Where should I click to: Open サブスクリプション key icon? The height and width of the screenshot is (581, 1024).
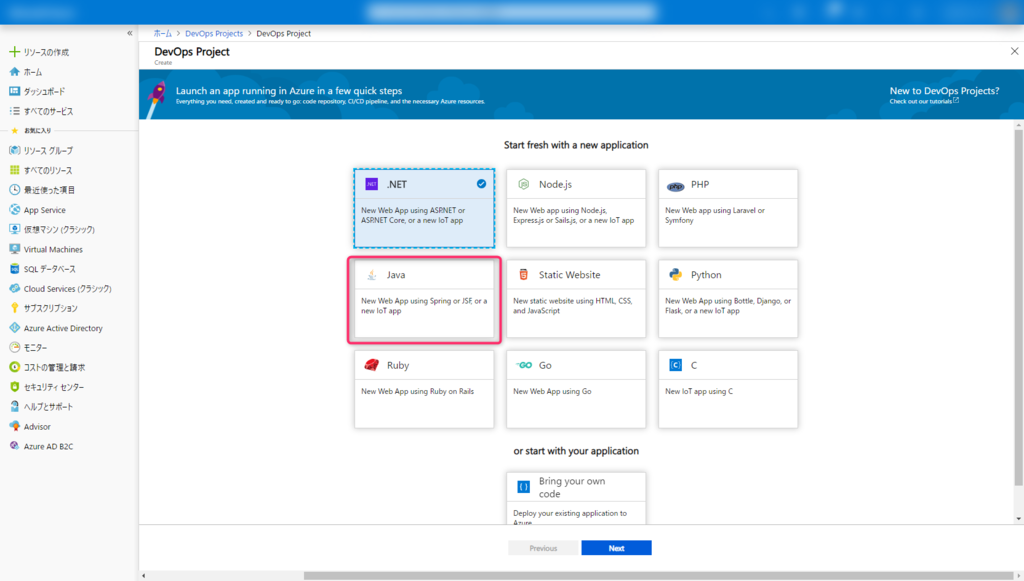(14, 307)
